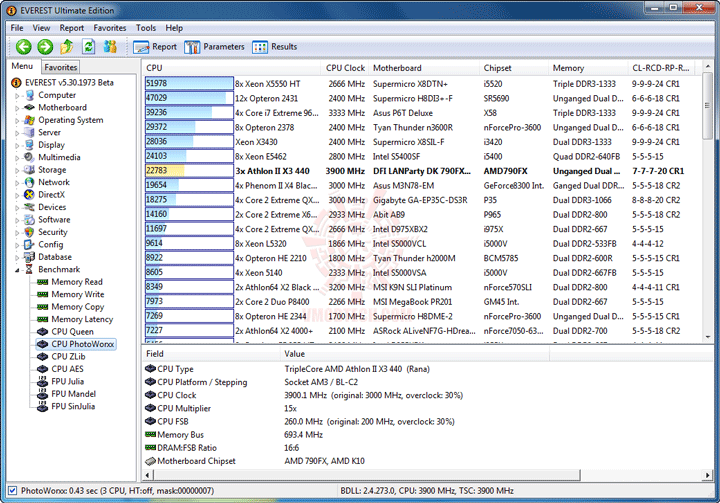Screen dimensions: 720x503
Task: Expand the Operating System tree node
Action: 17,120
